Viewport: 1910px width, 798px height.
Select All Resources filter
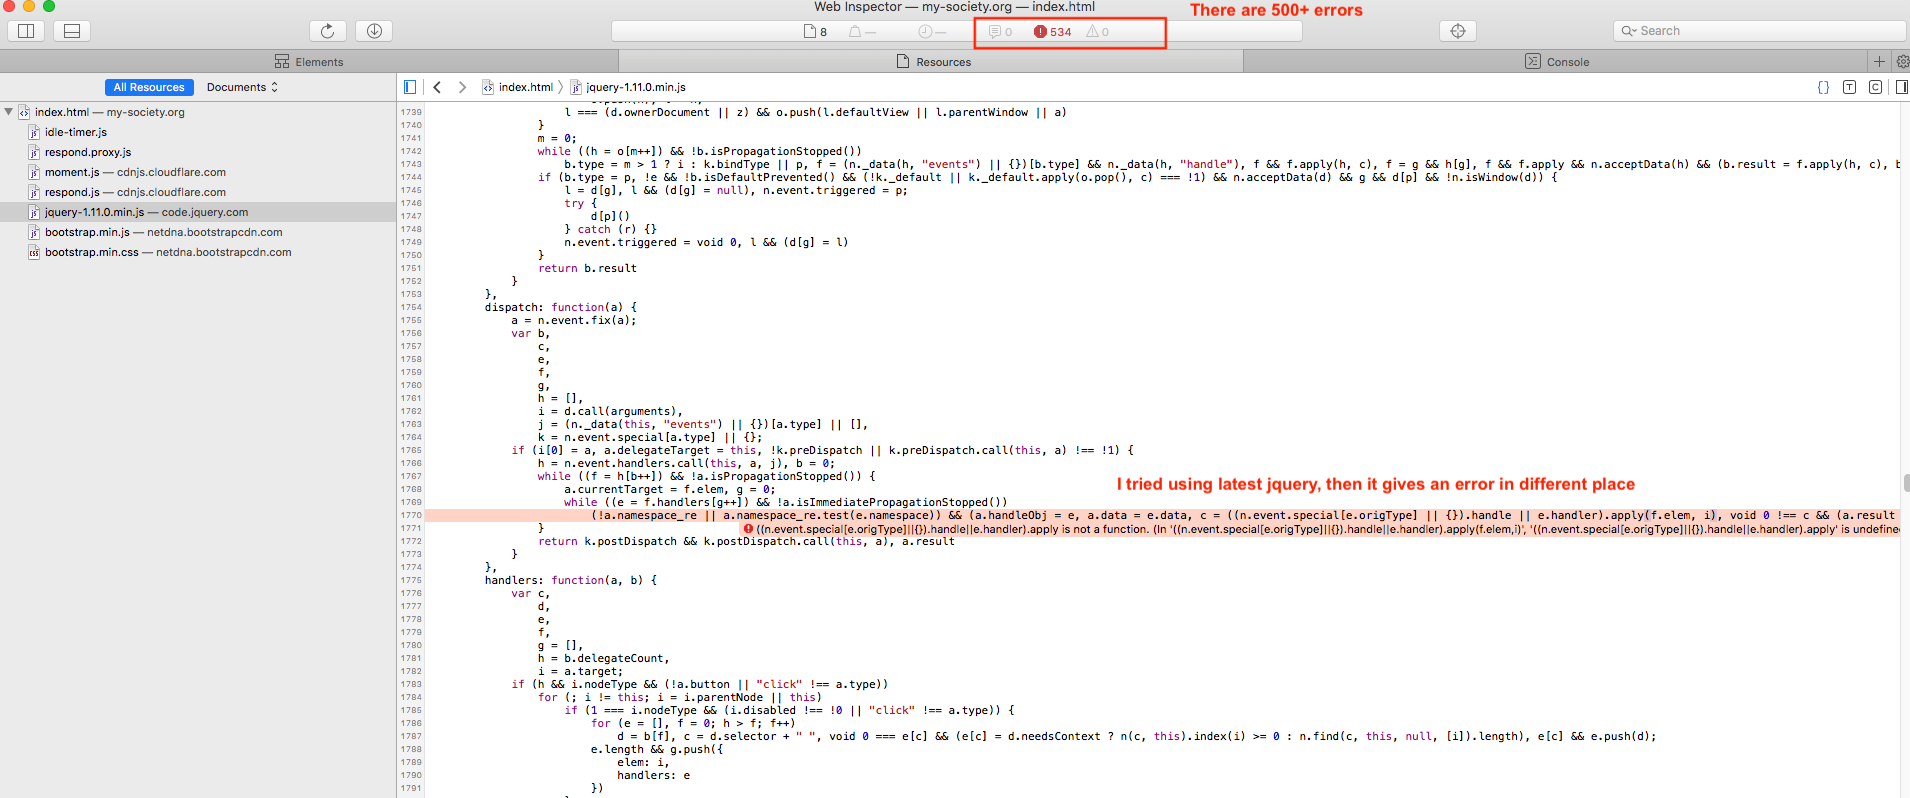coord(149,87)
